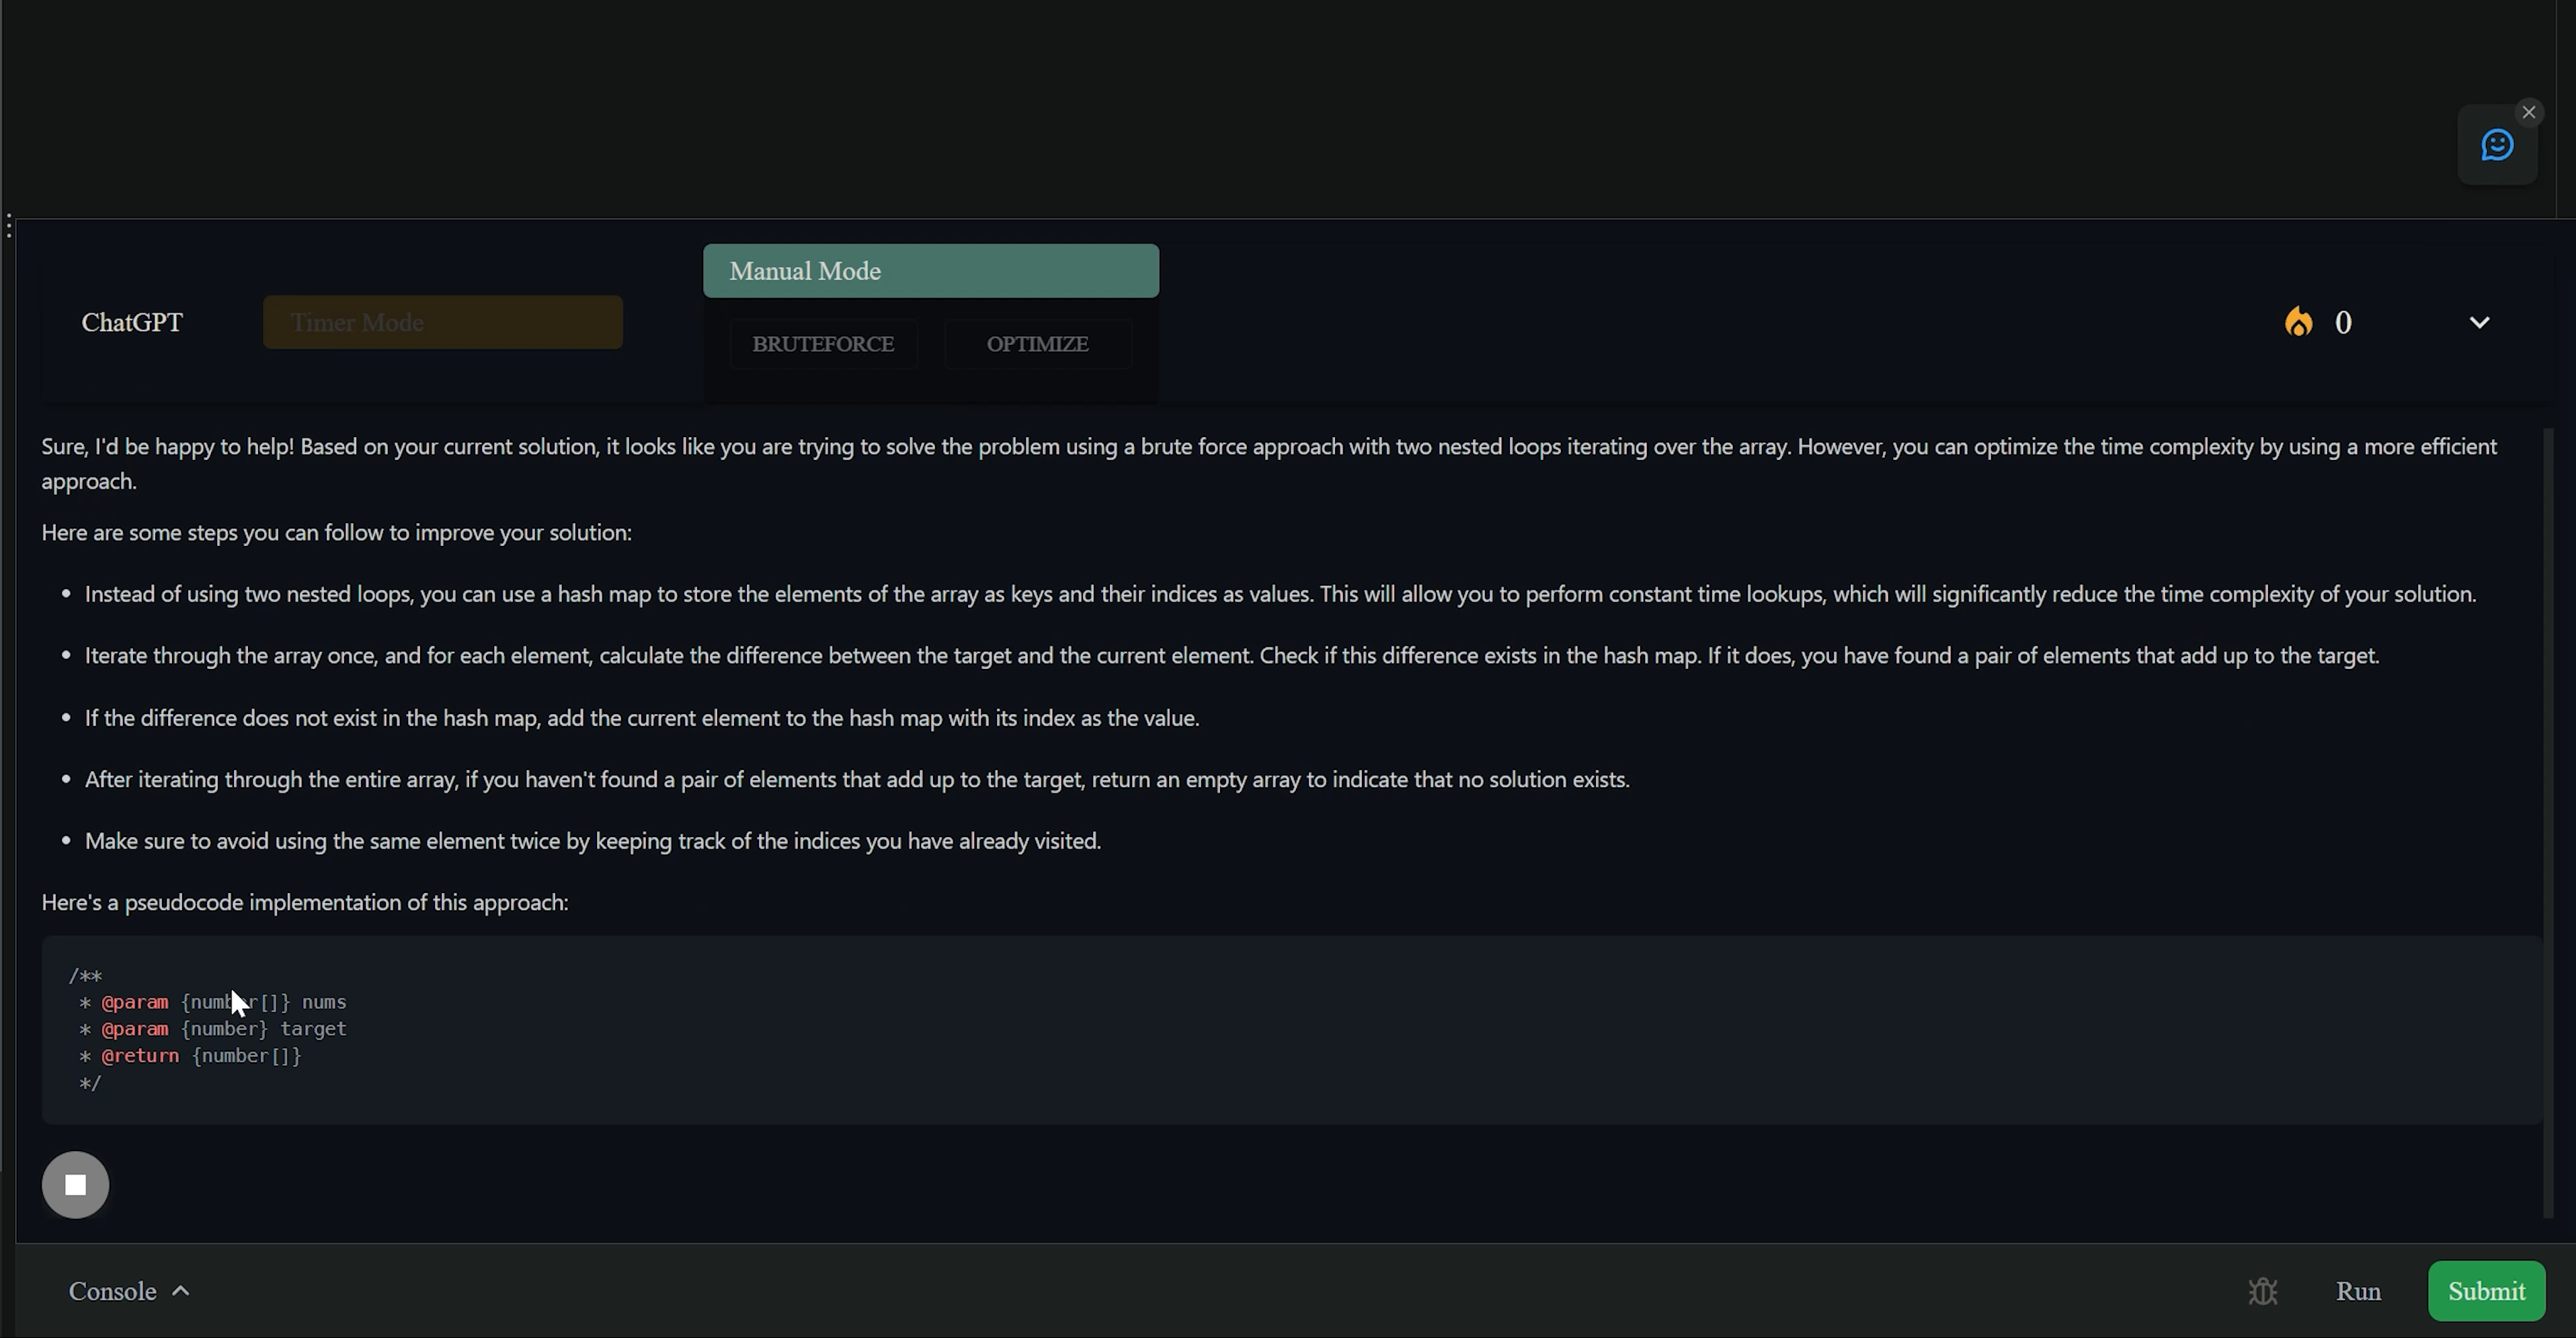Run the code

2358,1291
